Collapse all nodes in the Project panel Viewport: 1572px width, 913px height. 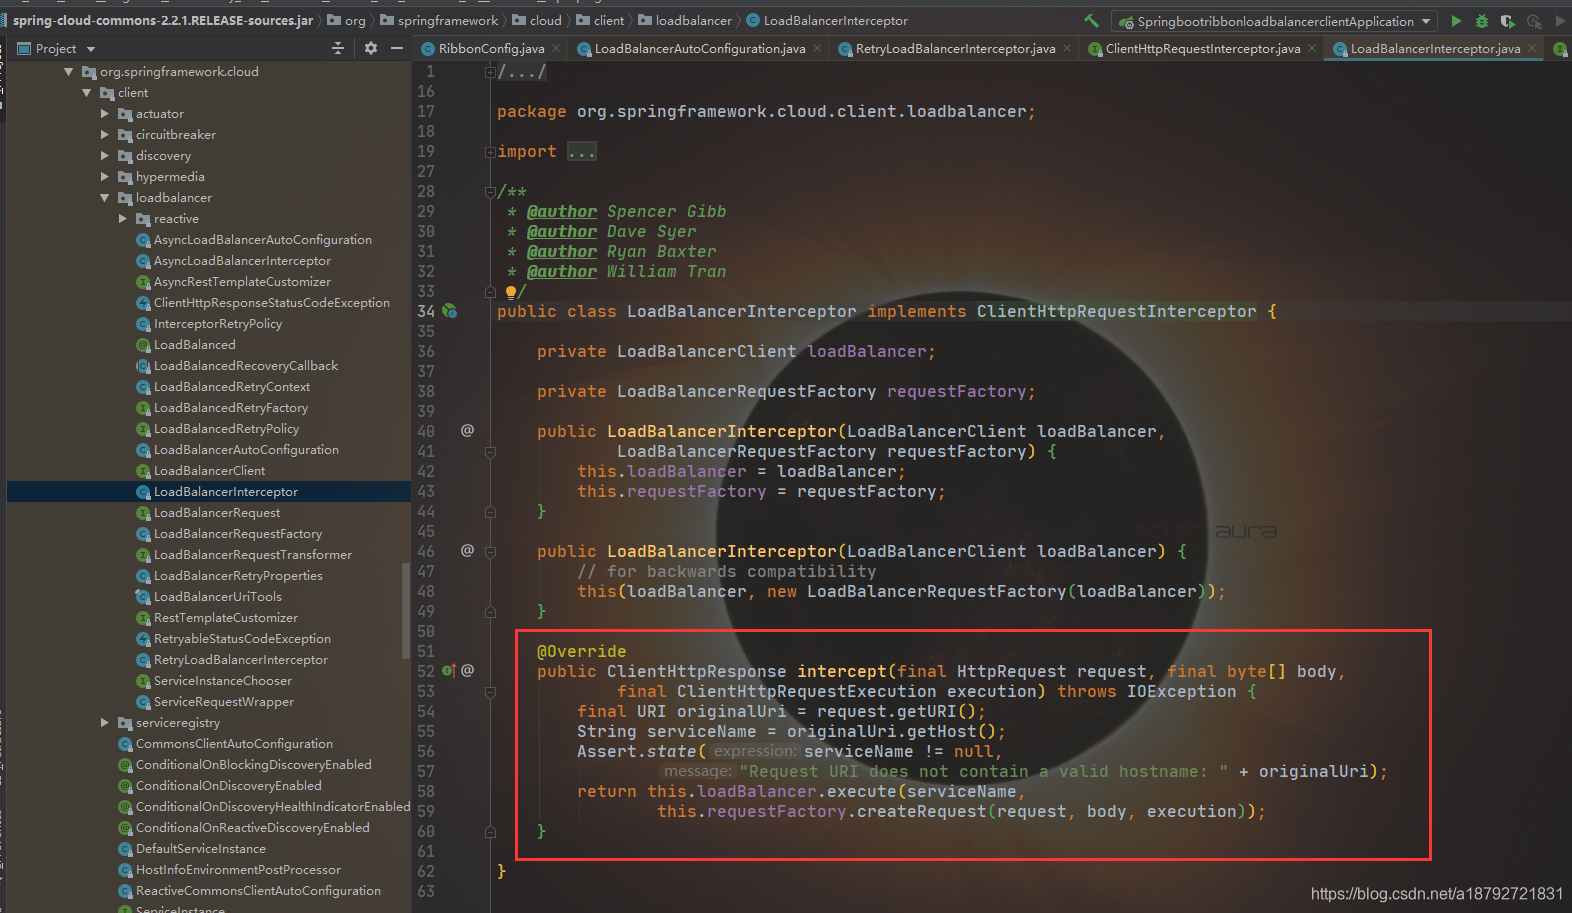[338, 48]
